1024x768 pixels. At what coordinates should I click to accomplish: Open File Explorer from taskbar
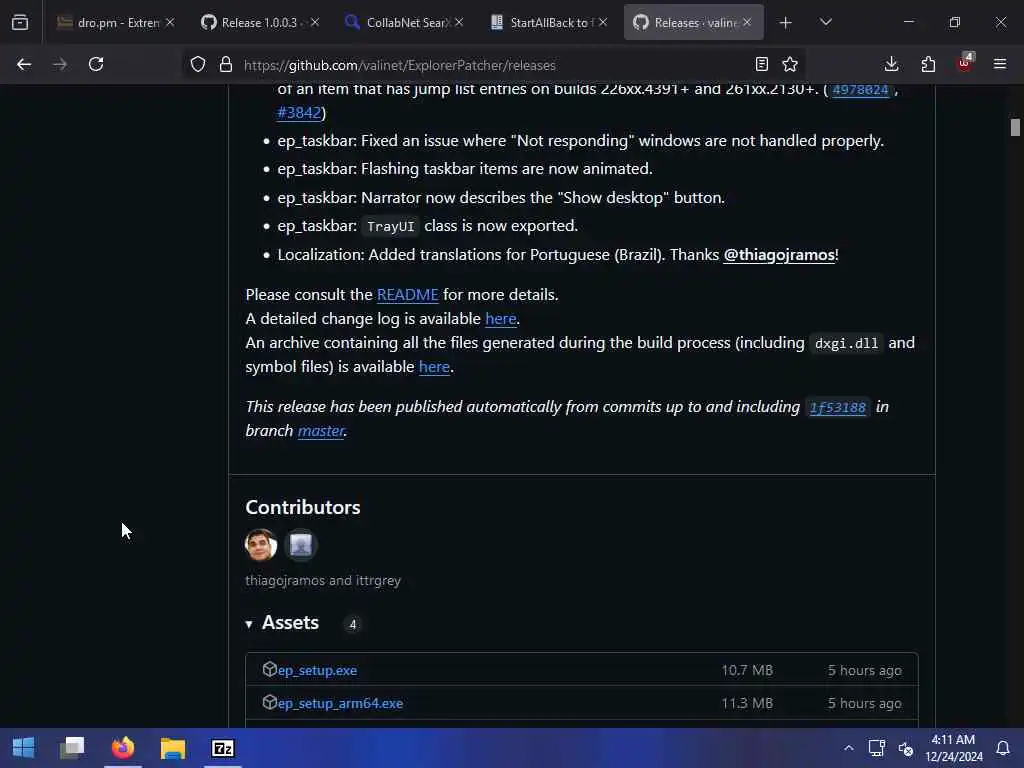(173, 748)
